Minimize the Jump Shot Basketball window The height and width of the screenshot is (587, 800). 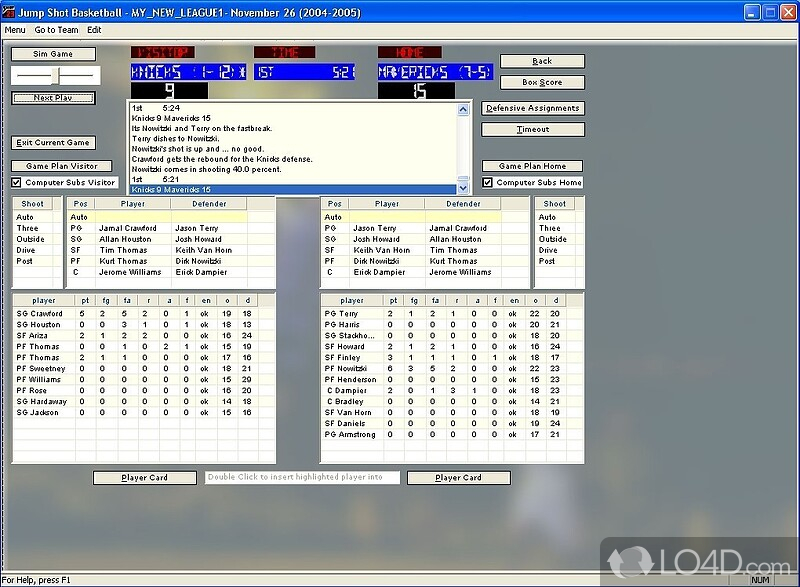point(752,13)
